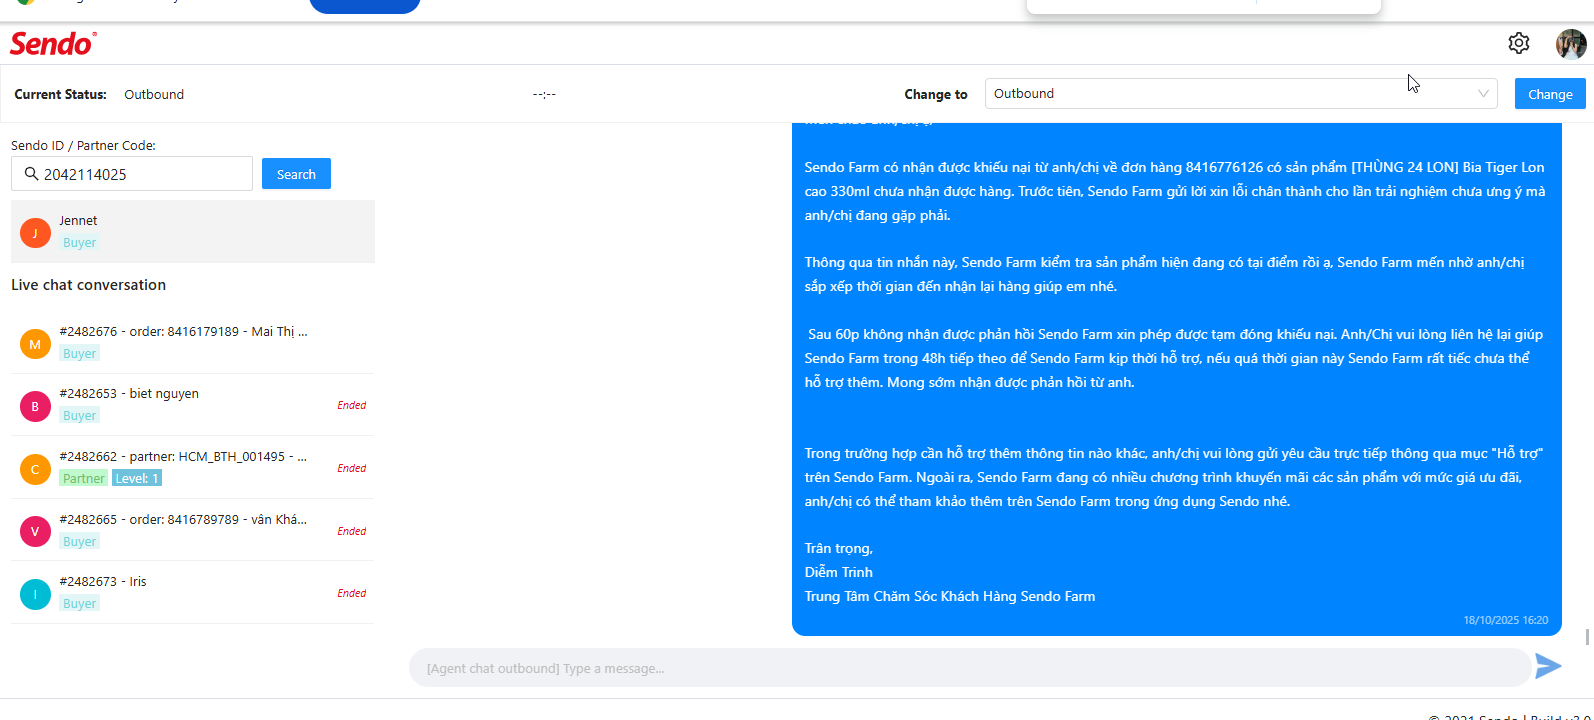Click the V avatar of conversation #2482665
The width and height of the screenshot is (1594, 720).
click(35, 531)
